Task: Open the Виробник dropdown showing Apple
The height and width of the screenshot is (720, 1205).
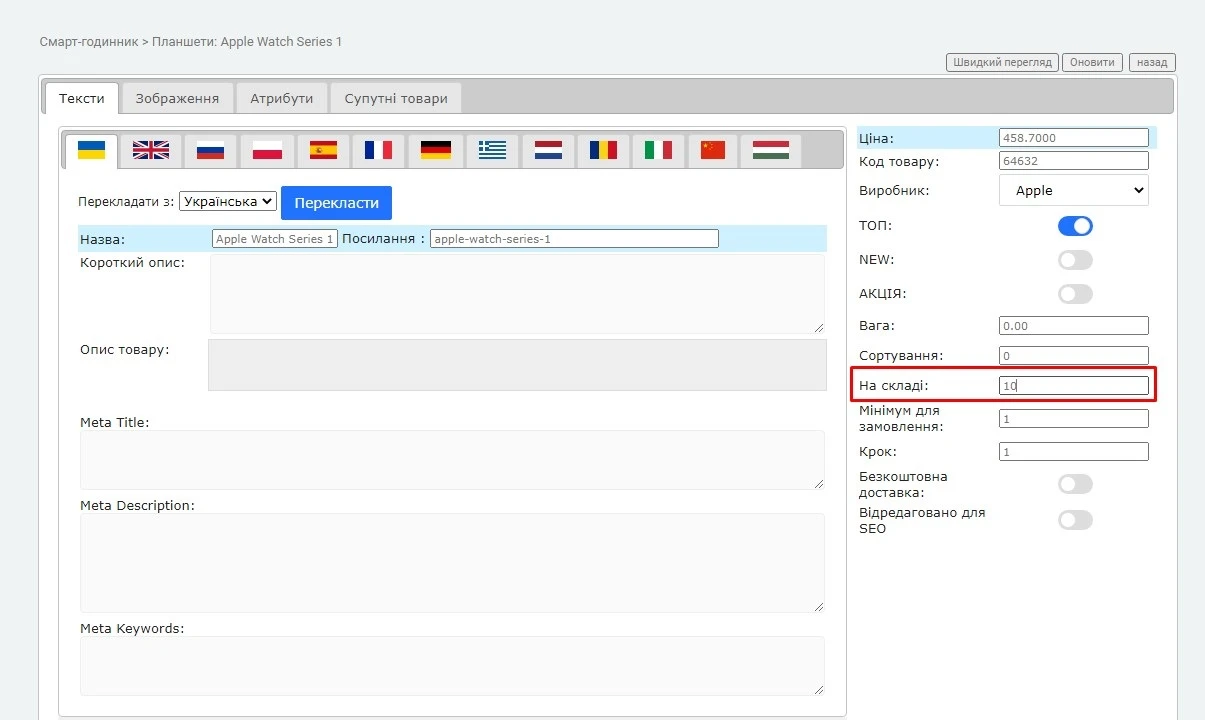Action: click(1073, 190)
